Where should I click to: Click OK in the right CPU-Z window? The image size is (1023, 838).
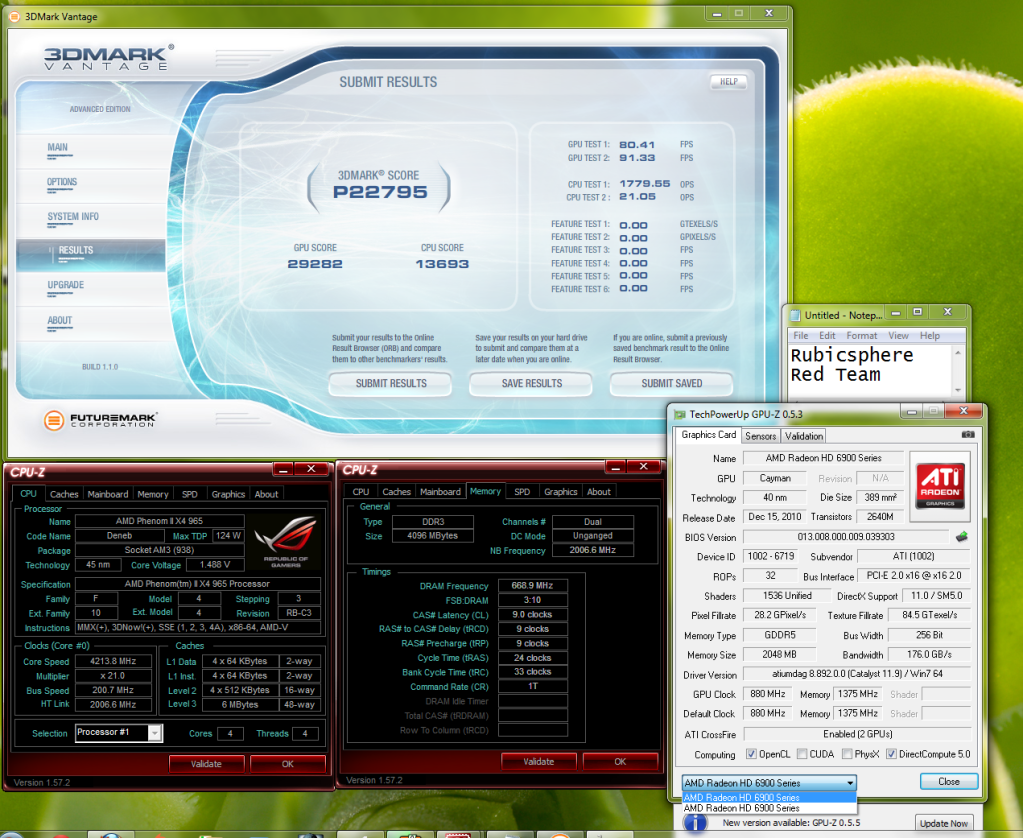(620, 761)
